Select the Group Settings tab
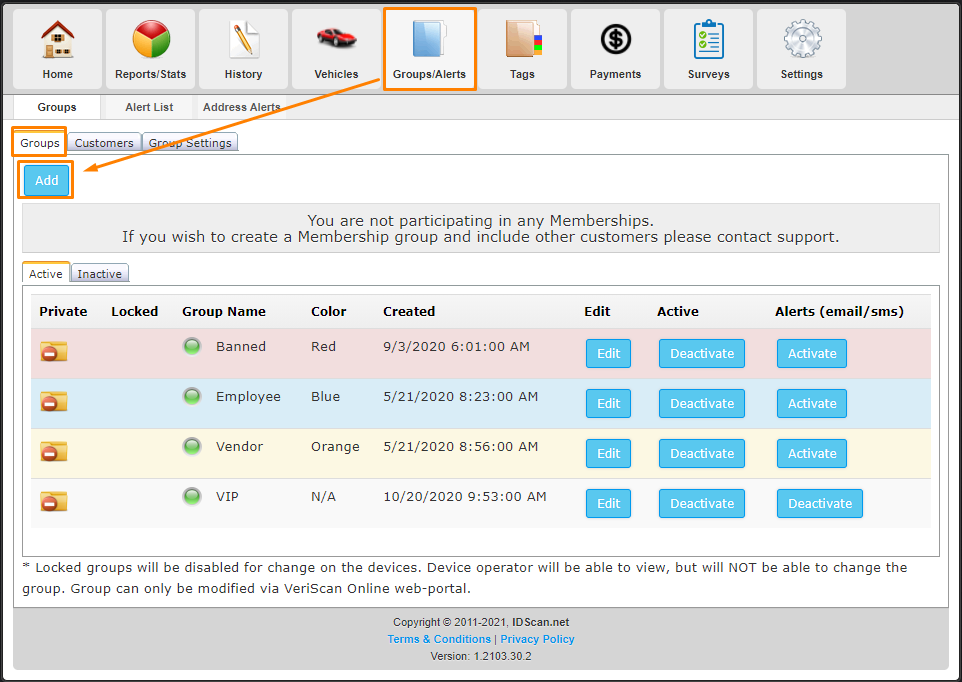The height and width of the screenshot is (682, 962). (x=190, y=143)
